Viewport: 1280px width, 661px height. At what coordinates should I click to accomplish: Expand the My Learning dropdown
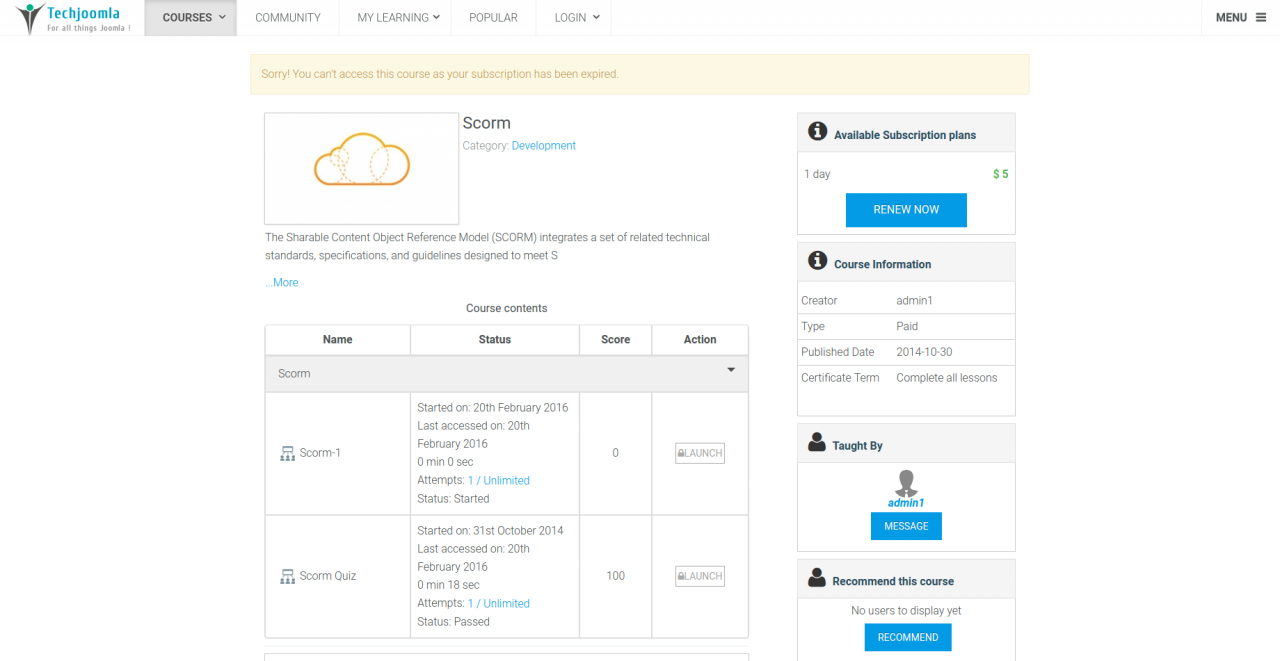[x=398, y=18]
